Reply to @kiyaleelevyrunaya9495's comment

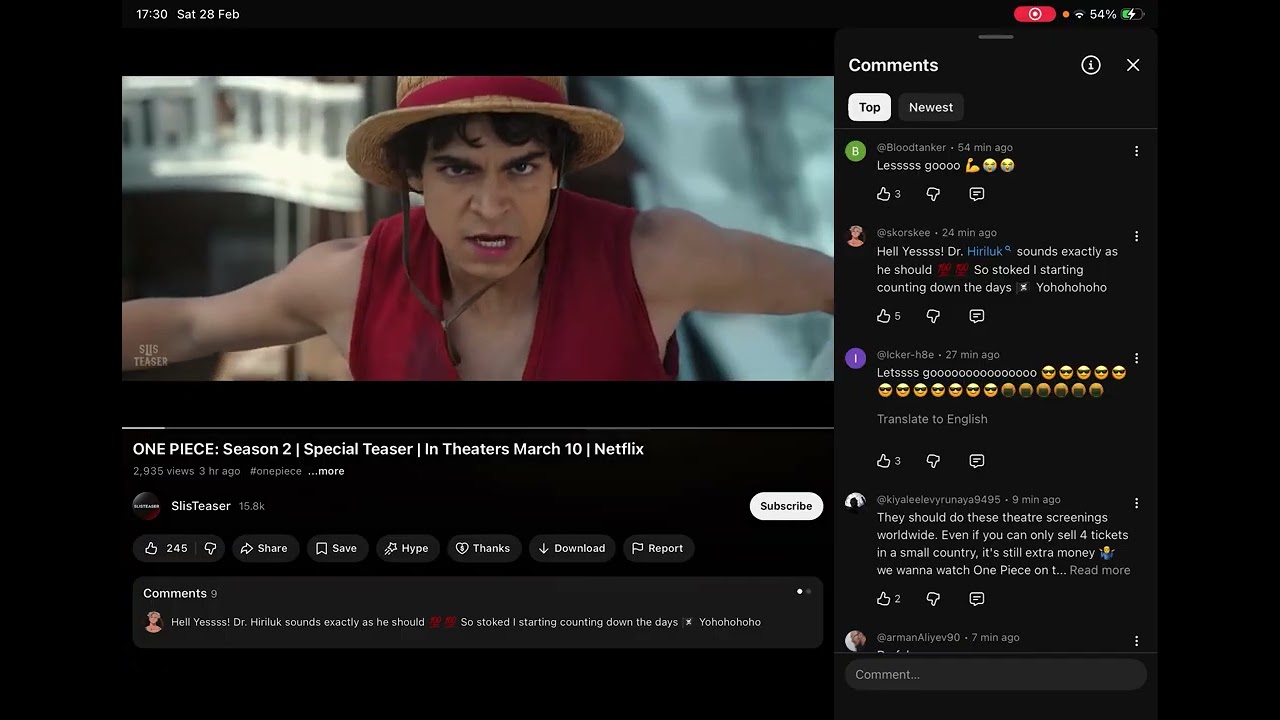click(977, 599)
